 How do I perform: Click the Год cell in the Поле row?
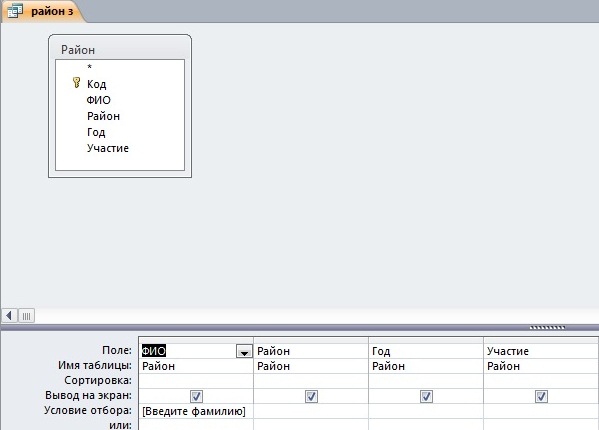[x=426, y=351]
